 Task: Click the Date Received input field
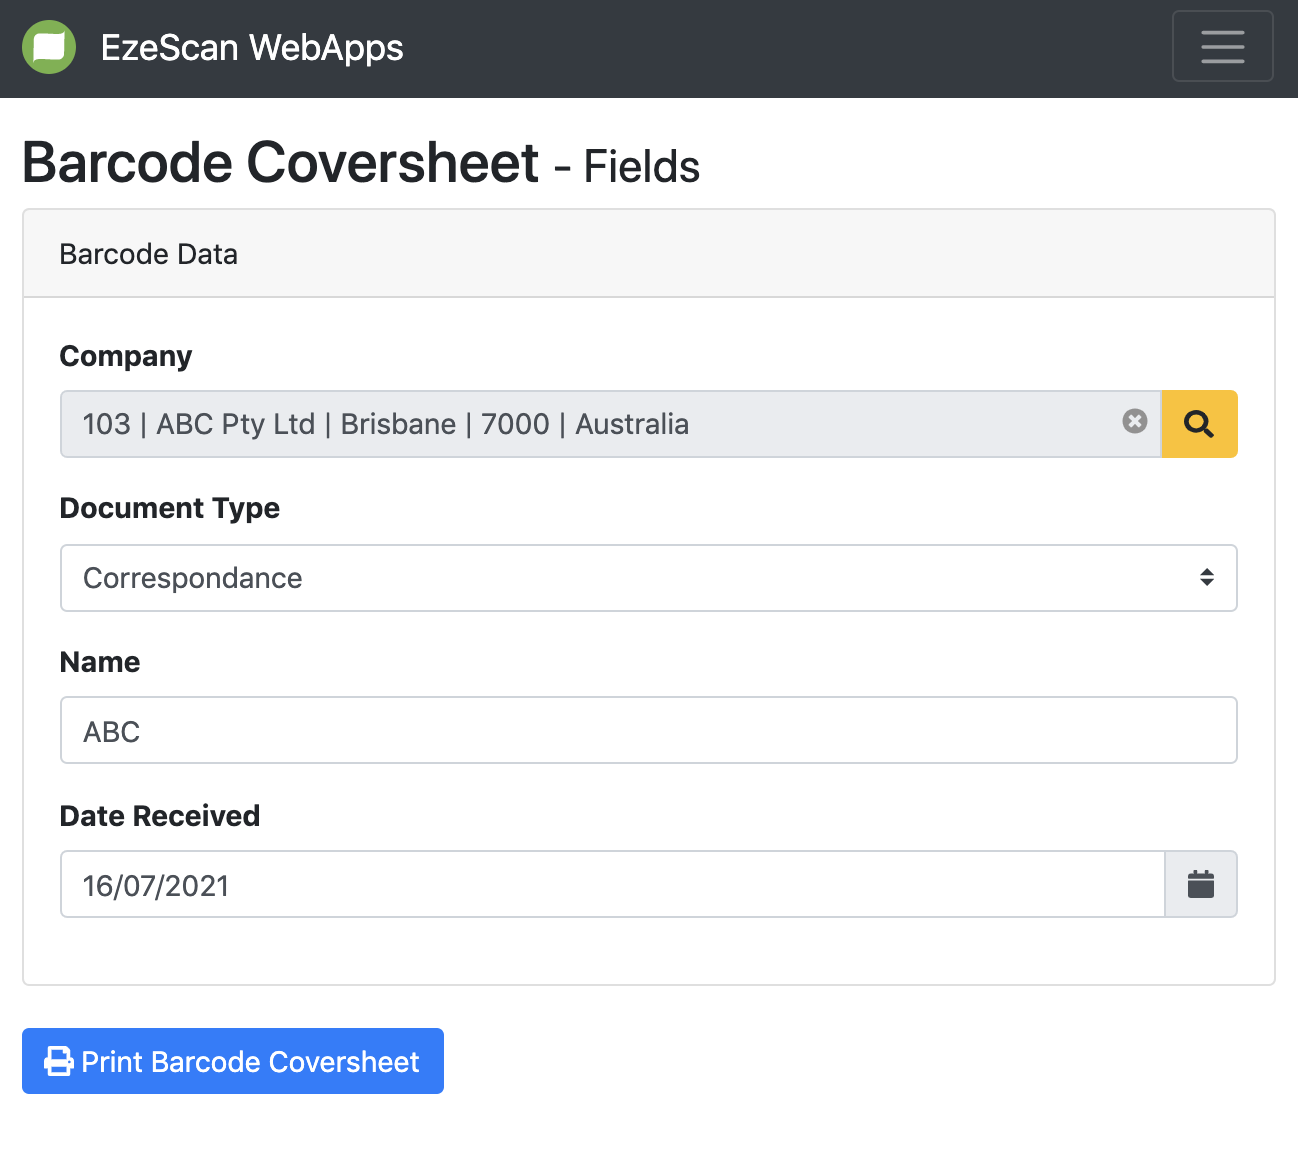tap(613, 884)
